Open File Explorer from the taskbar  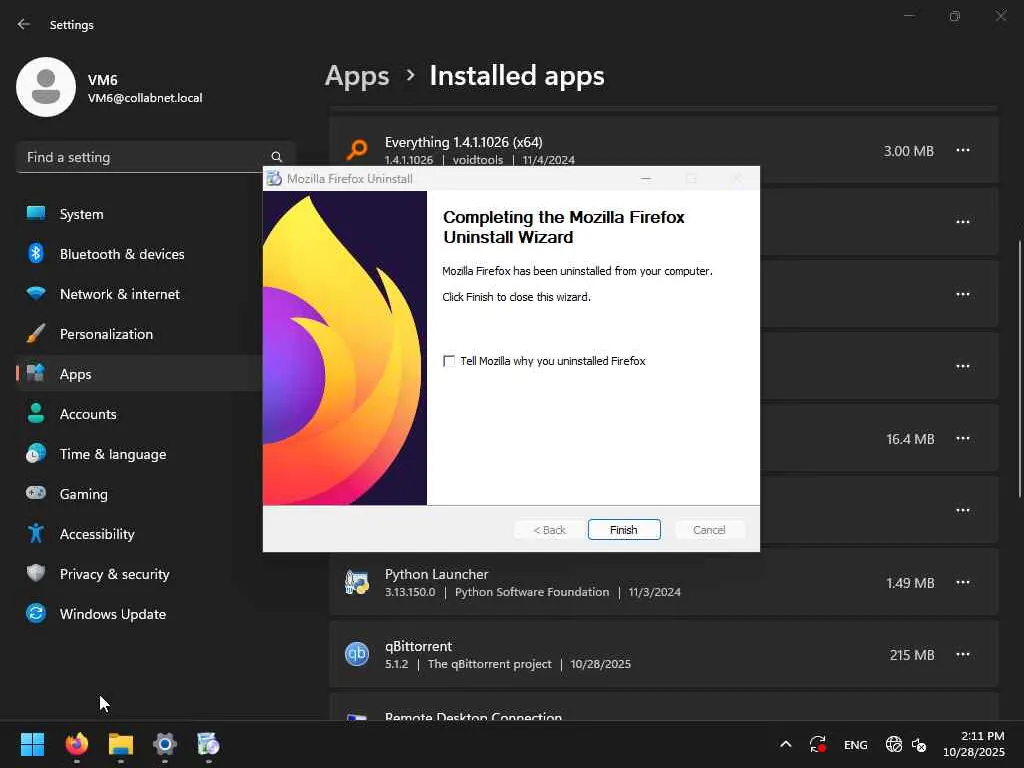tap(121, 744)
